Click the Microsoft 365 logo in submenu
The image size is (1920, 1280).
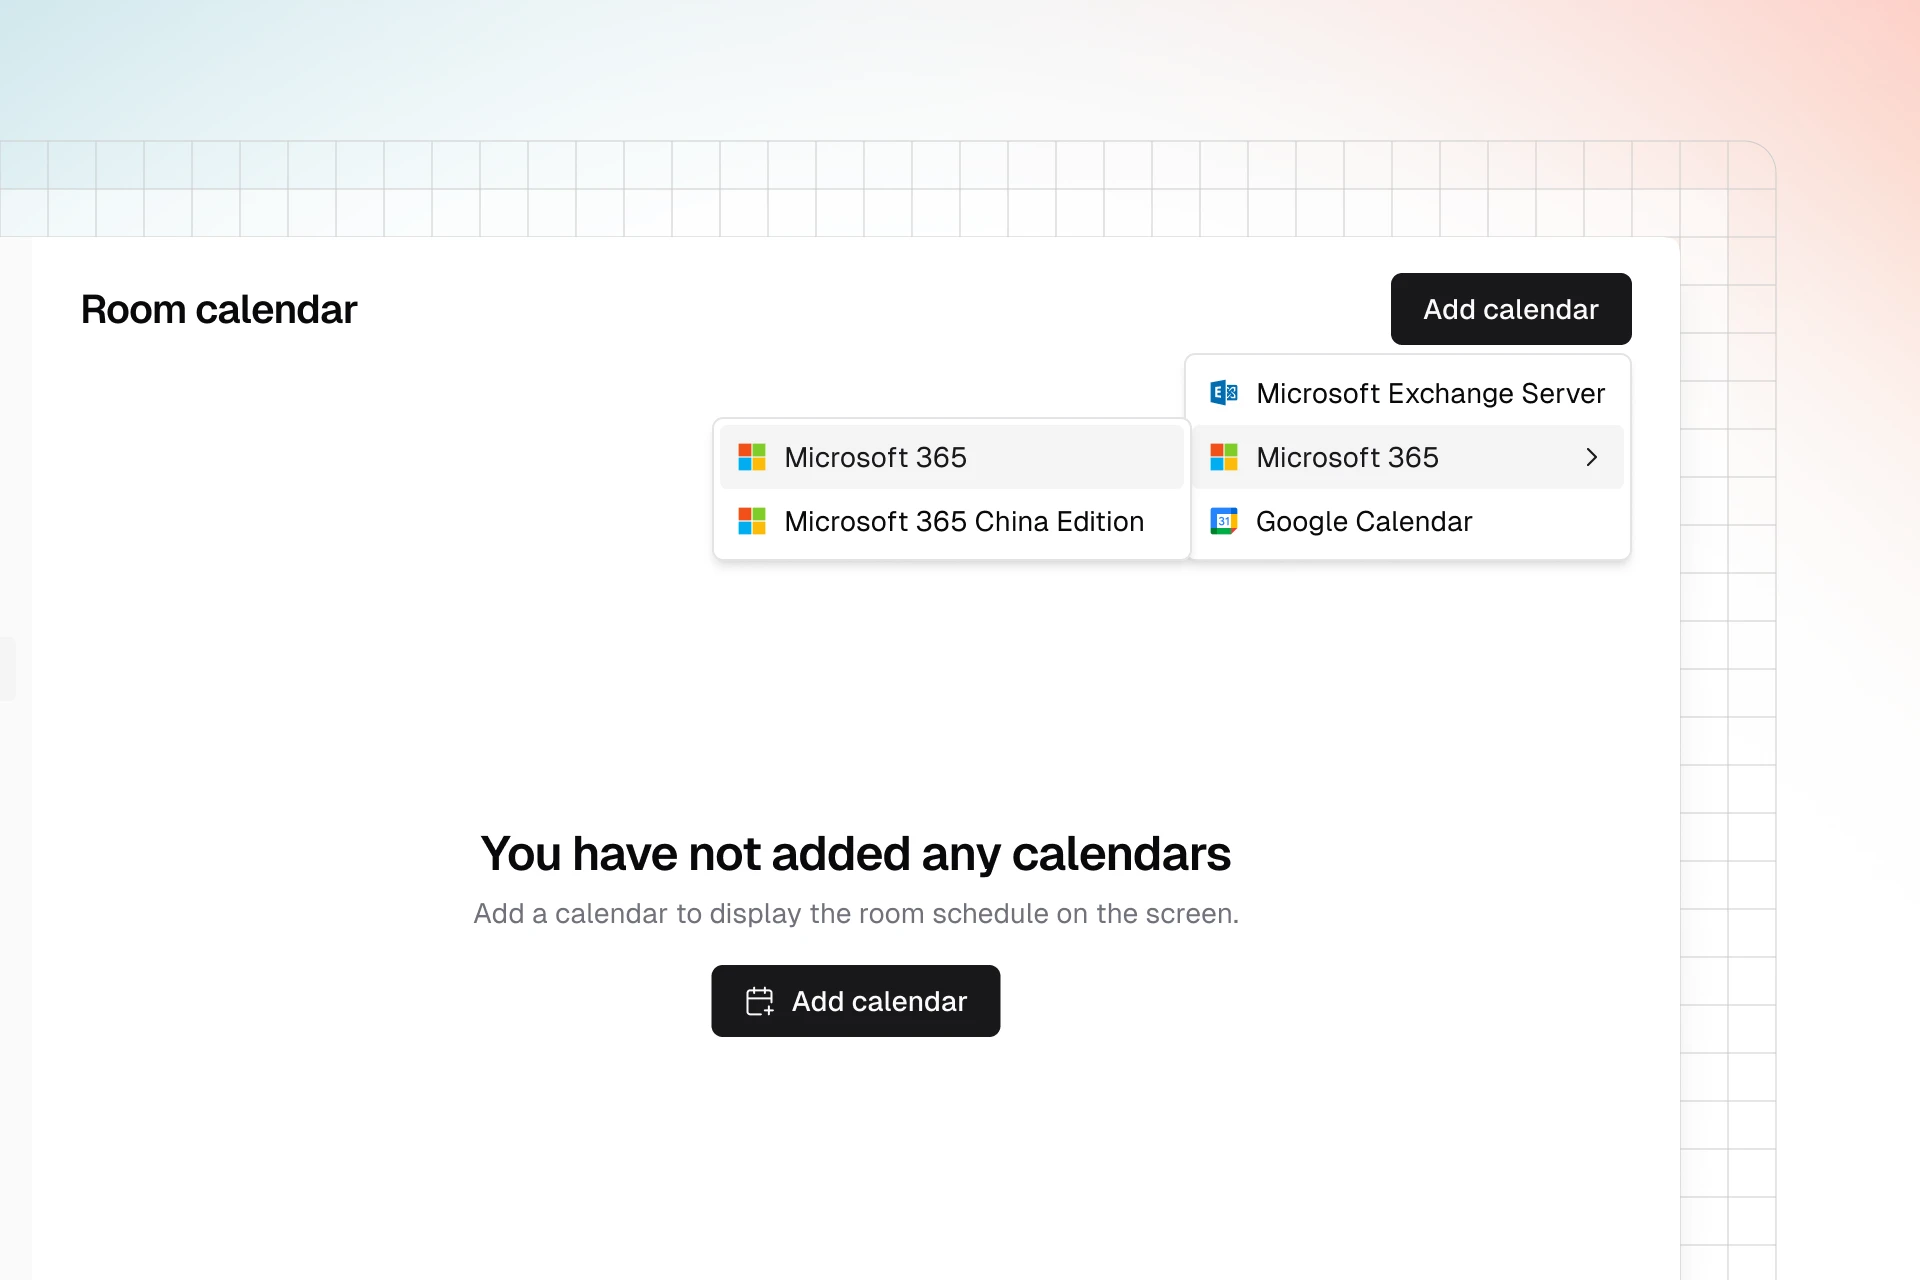tap(752, 457)
